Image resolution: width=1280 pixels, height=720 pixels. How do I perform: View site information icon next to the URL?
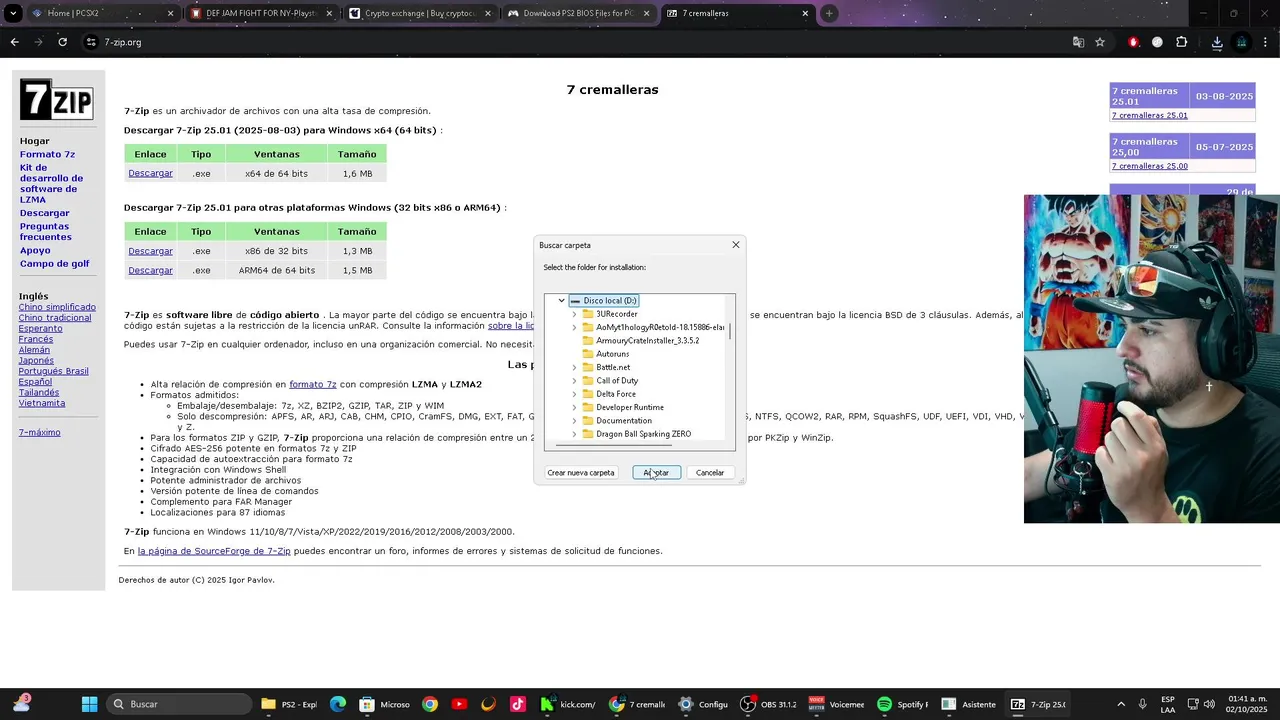coord(91,42)
